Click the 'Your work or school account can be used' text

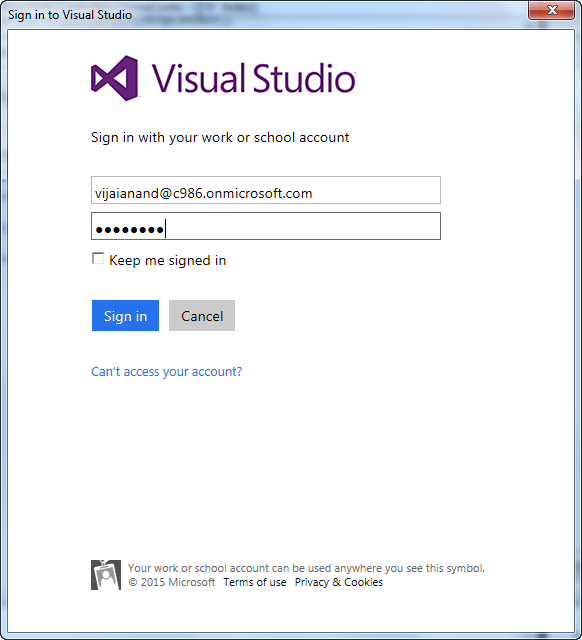pyautogui.click(x=306, y=568)
